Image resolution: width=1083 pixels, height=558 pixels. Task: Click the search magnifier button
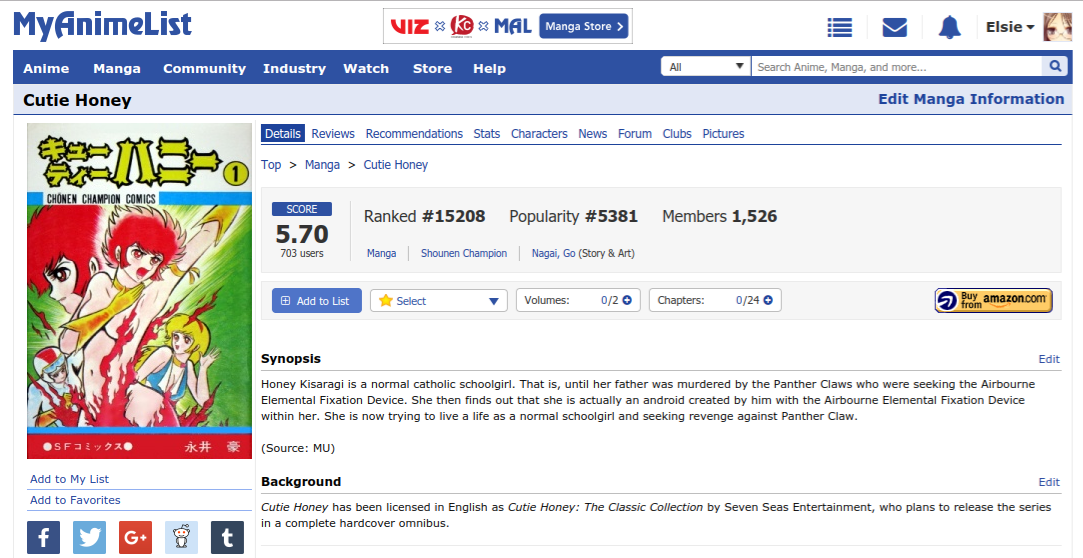pos(1055,66)
